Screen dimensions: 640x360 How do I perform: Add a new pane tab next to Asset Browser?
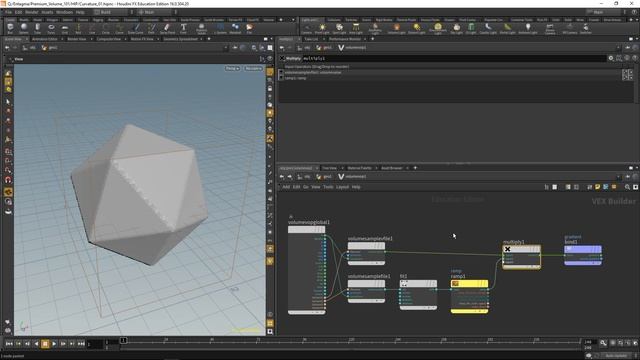click(x=415, y=168)
